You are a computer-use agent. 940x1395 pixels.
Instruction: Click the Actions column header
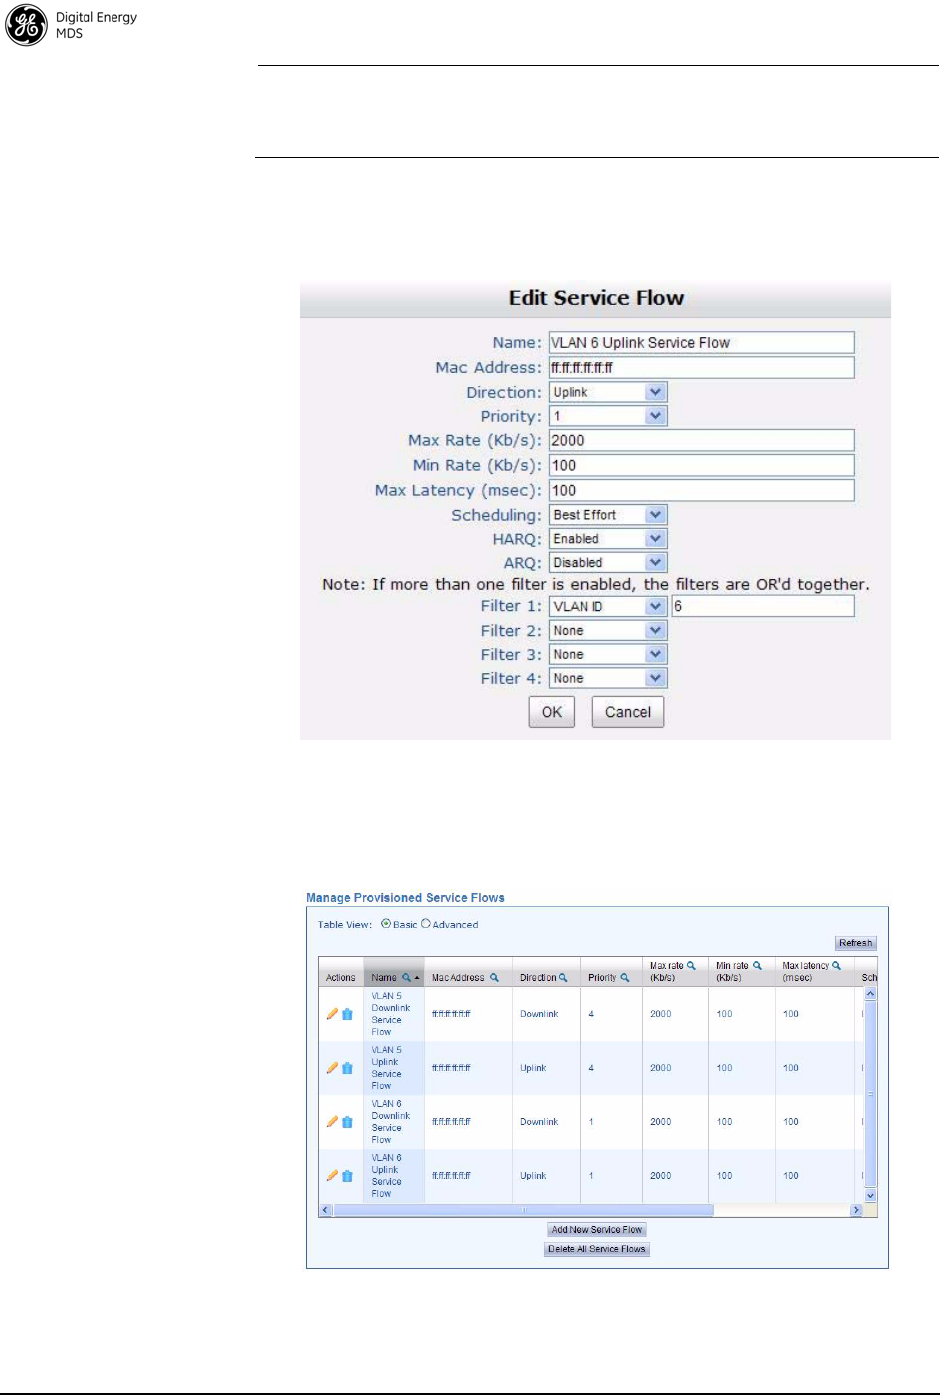coord(341,972)
